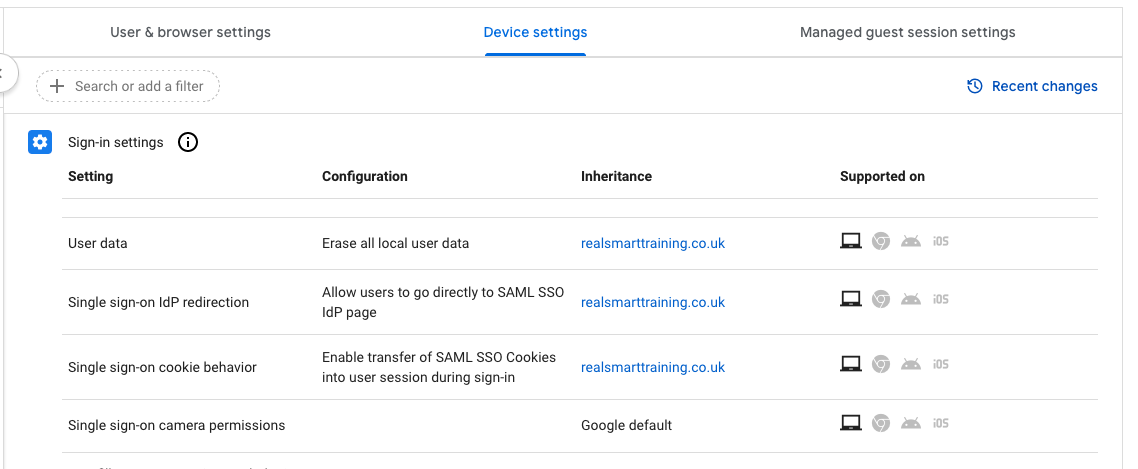Expand the collapsed side panel handle

pos(6,73)
